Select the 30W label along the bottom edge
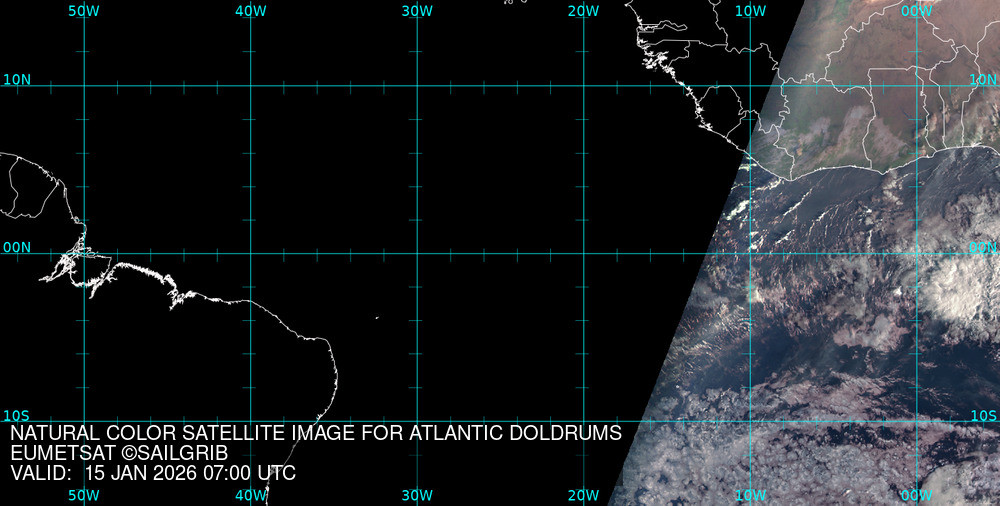 click(417, 495)
